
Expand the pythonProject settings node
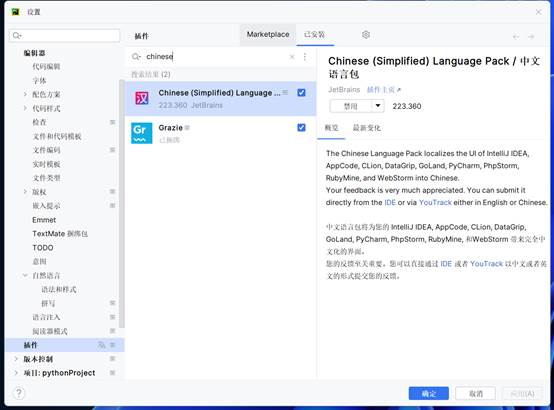(x=16, y=373)
